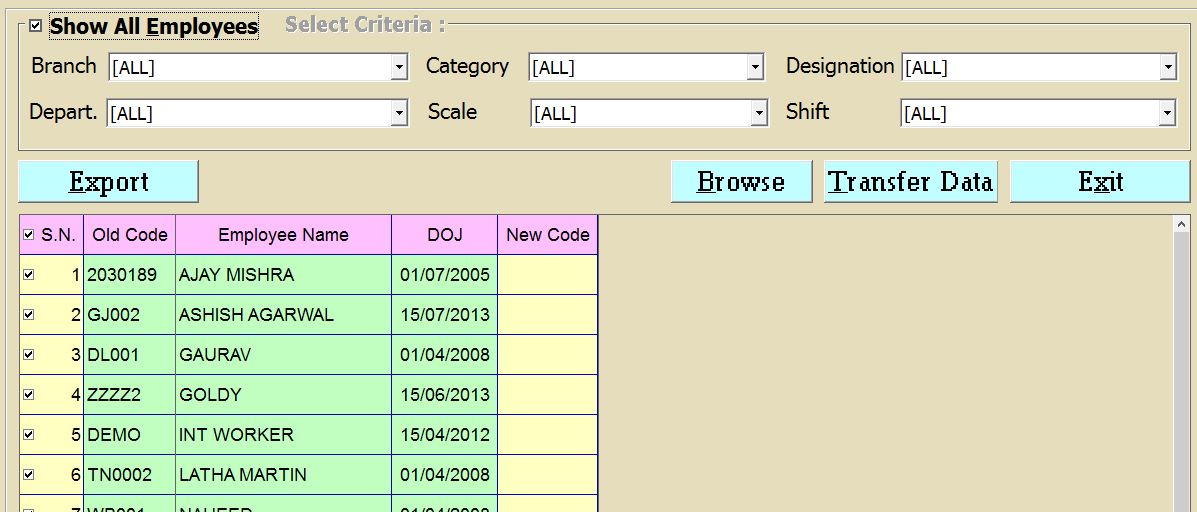Exit the form using the Exit button
This screenshot has width=1197, height=512.
tap(1100, 182)
